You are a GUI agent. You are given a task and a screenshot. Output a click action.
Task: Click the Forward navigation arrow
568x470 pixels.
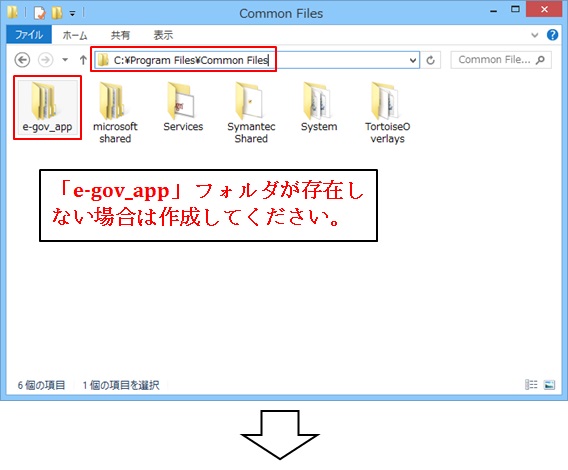tap(46, 60)
